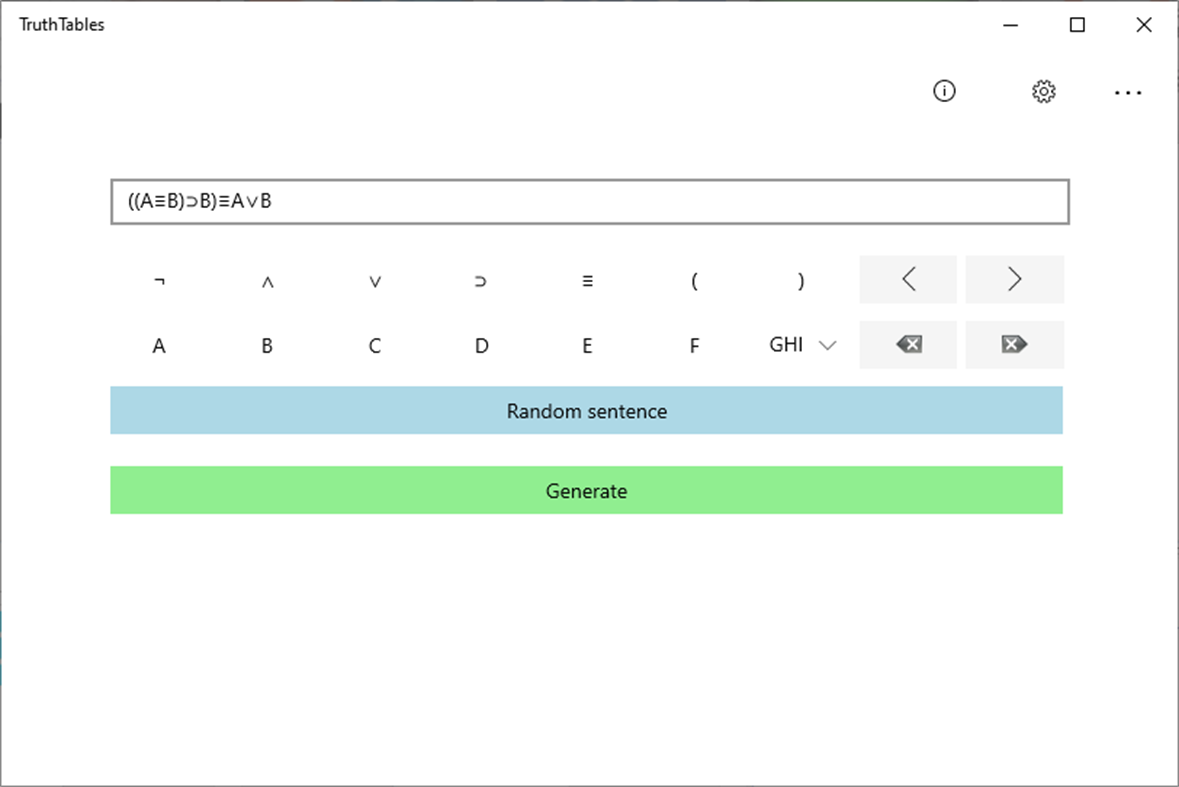
Task: Move the cursor right with the arrow key
Action: [1014, 279]
